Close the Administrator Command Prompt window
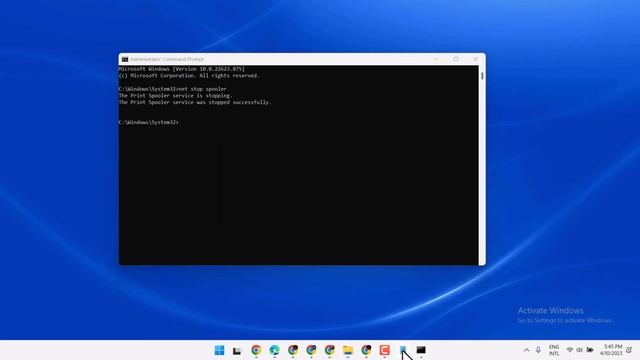 [x=476, y=59]
